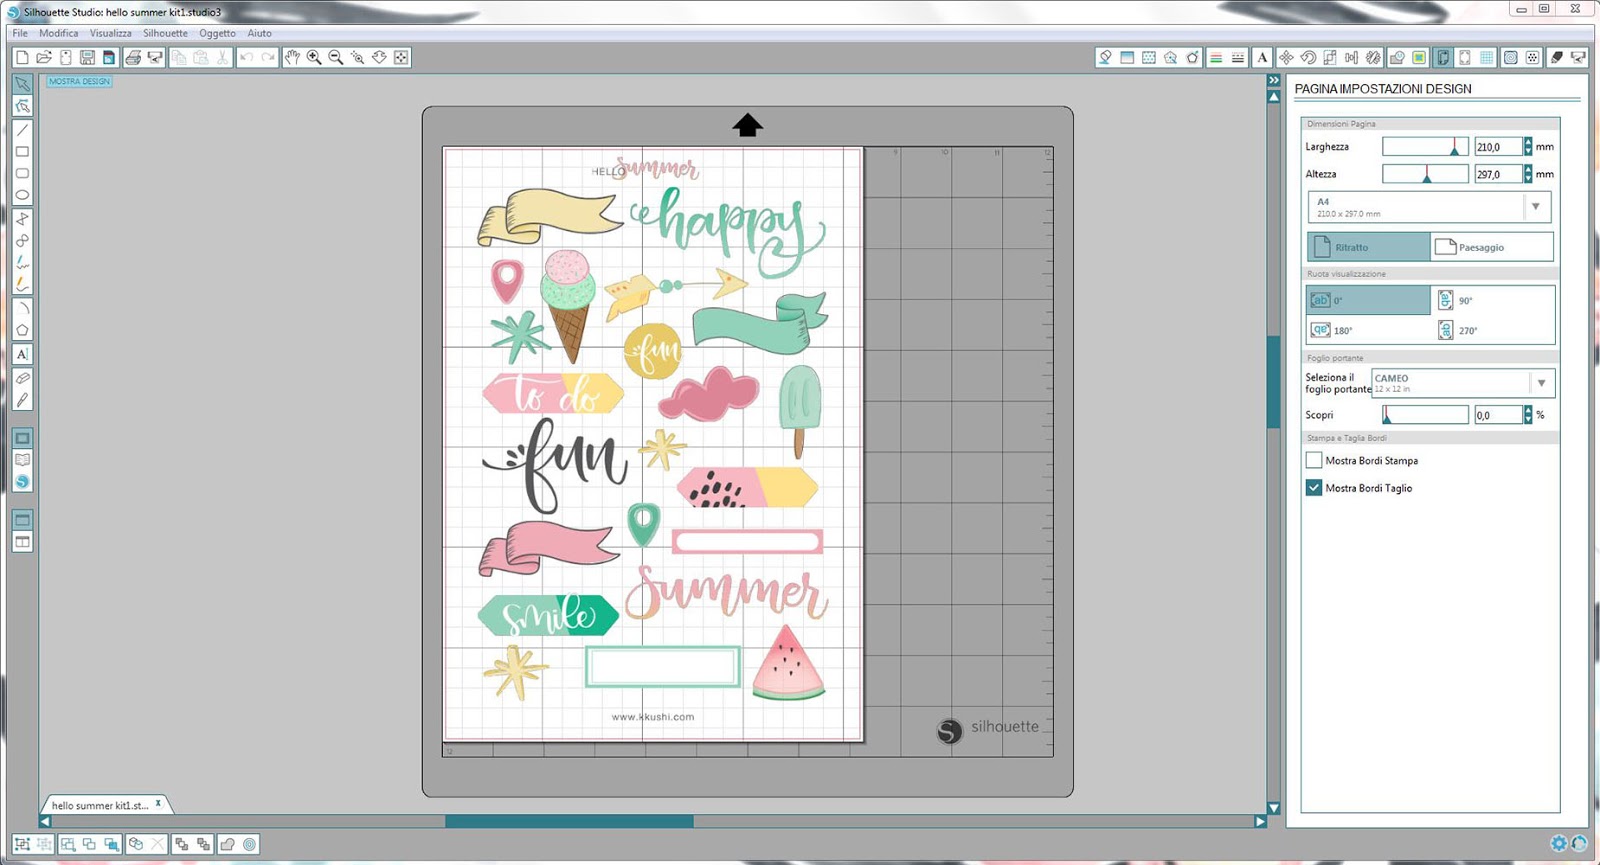Choose the arrow Select tool
This screenshot has height=865, width=1600.
(22, 84)
